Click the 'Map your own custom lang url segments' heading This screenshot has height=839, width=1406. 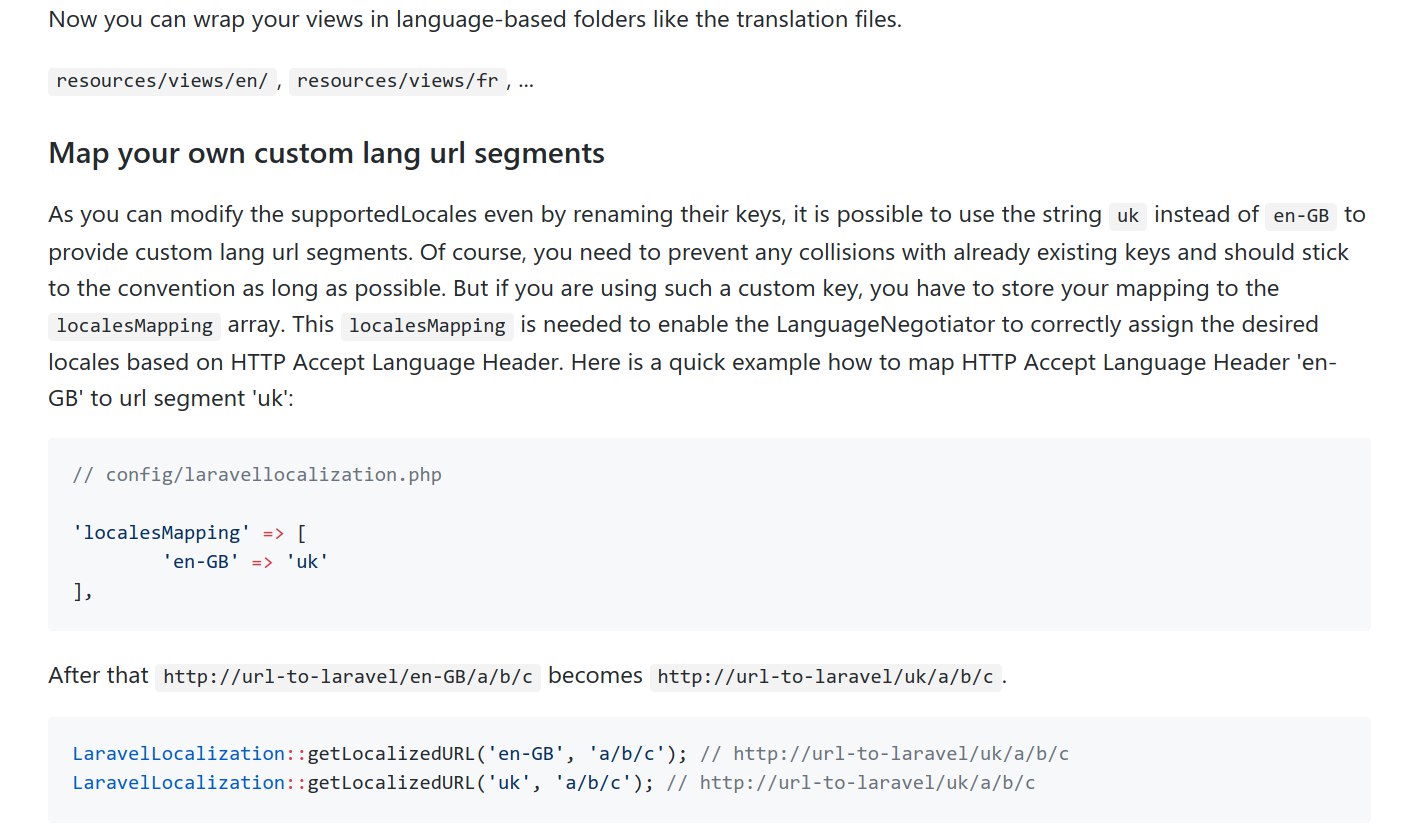[326, 154]
